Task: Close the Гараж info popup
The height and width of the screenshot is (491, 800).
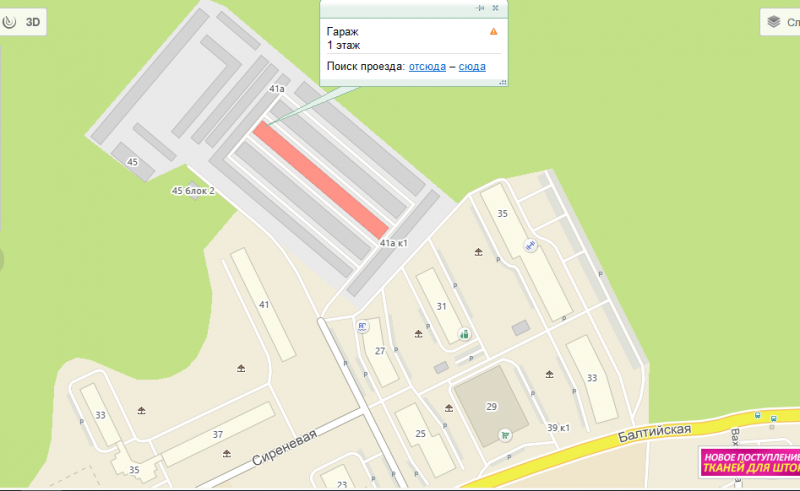Action: pos(495,8)
